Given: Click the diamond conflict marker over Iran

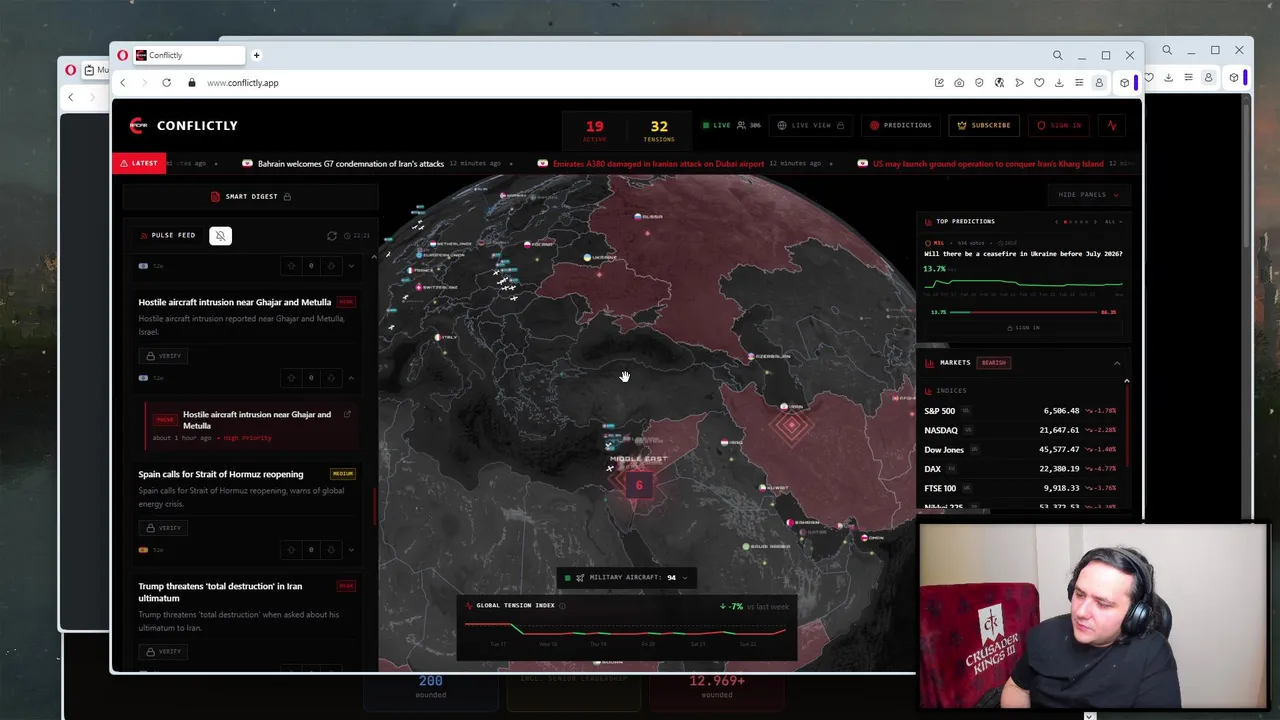Looking at the screenshot, I should [x=792, y=426].
